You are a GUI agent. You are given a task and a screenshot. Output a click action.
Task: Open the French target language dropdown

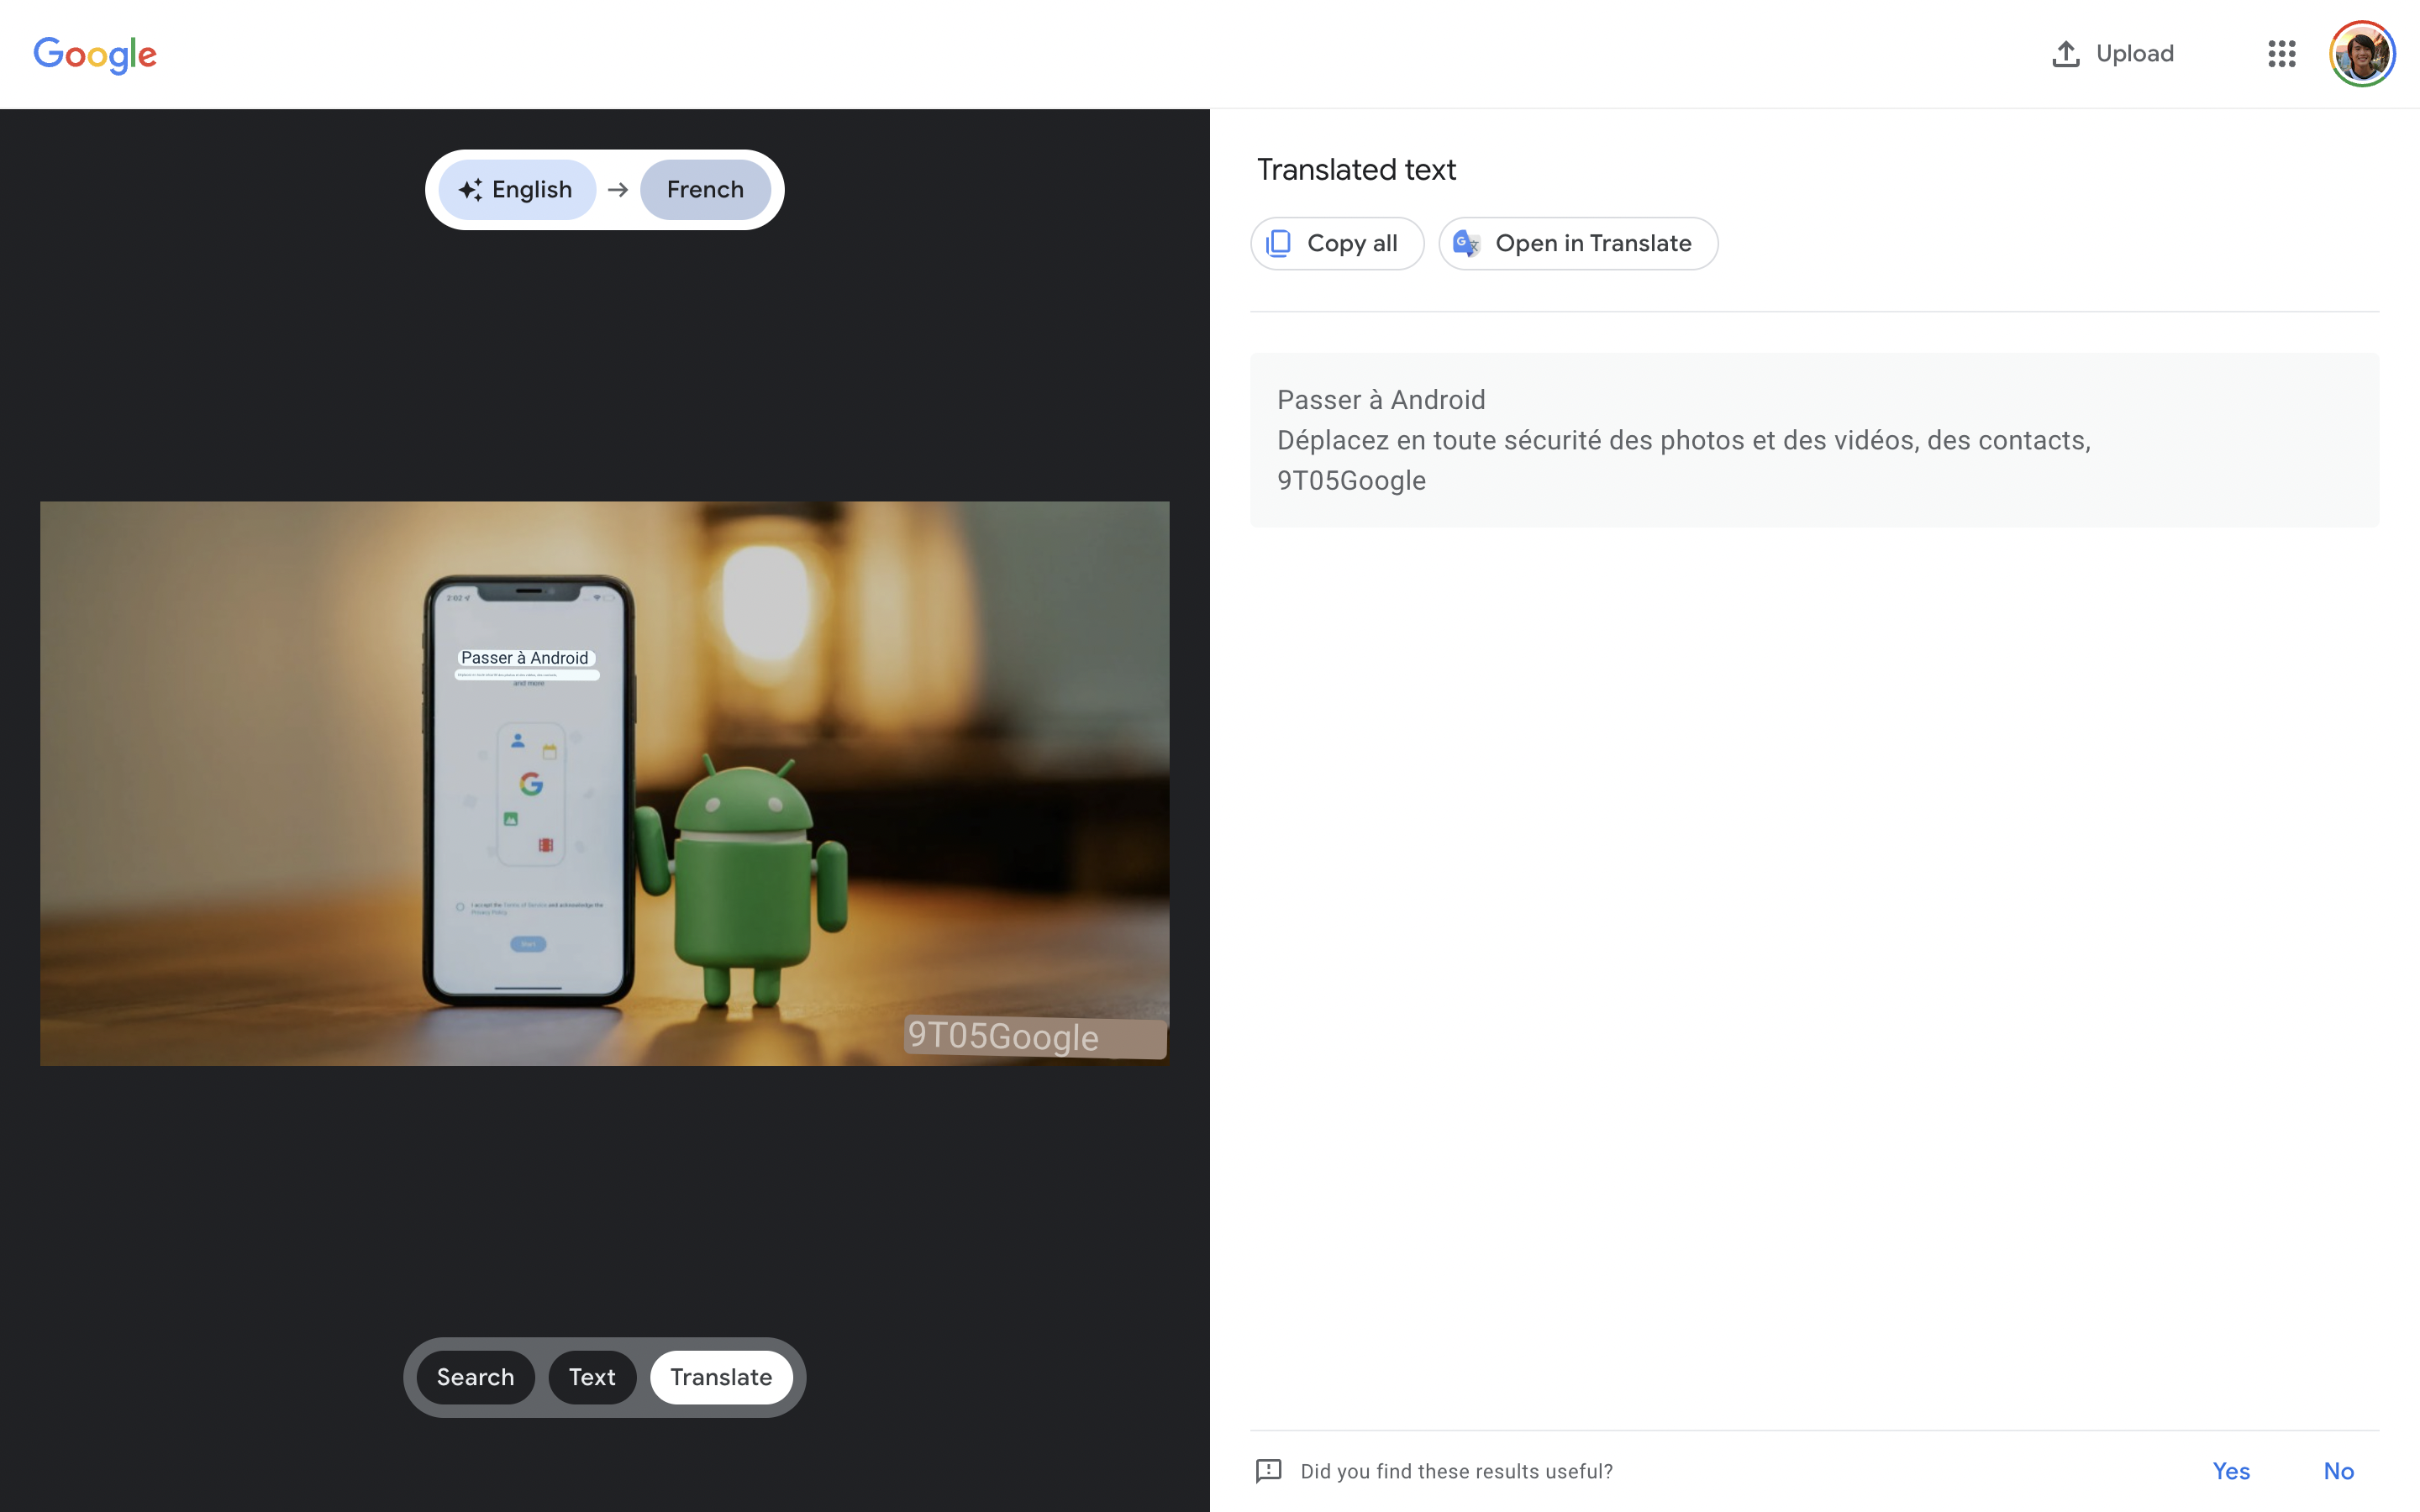pos(705,190)
